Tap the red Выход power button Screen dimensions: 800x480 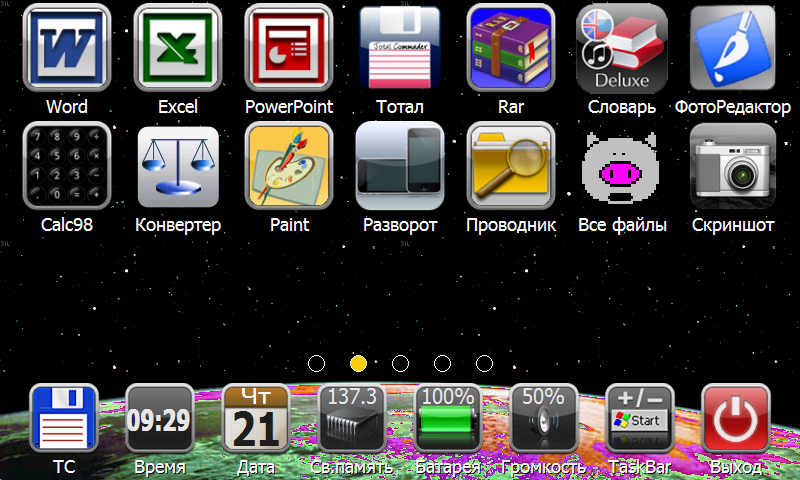pyautogui.click(x=736, y=418)
